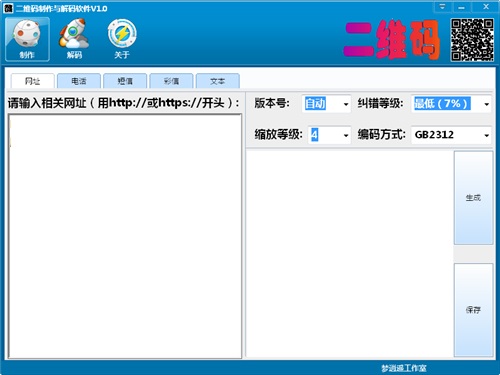
Task: Open the 版本号 dropdown set to 自动
Action: 326,104
